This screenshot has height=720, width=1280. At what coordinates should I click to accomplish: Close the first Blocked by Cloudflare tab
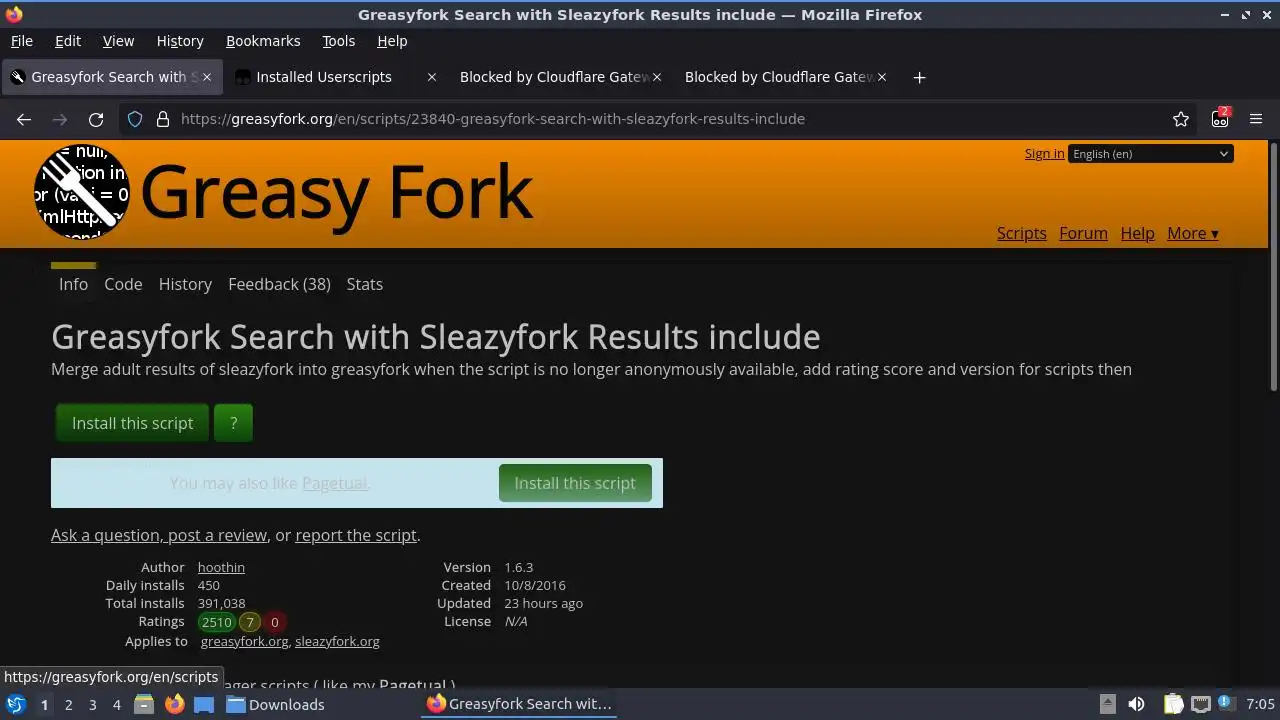tap(657, 77)
